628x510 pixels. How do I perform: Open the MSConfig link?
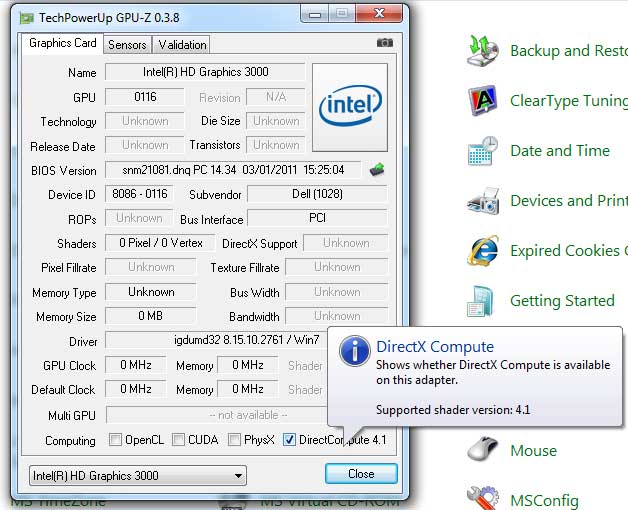[545, 501]
